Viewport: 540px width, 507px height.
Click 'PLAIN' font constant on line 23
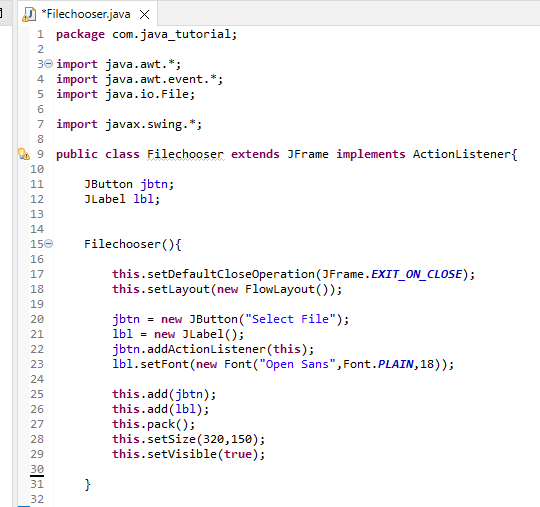395,364
